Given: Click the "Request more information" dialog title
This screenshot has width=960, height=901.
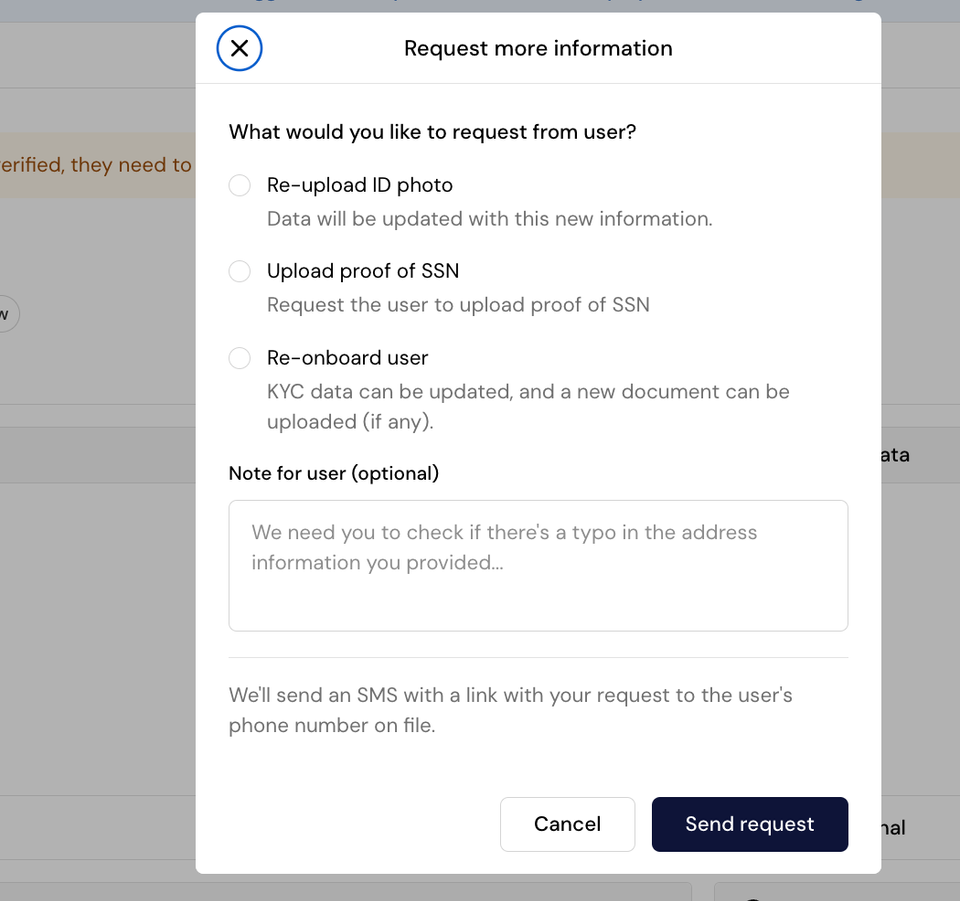Looking at the screenshot, I should point(538,48).
